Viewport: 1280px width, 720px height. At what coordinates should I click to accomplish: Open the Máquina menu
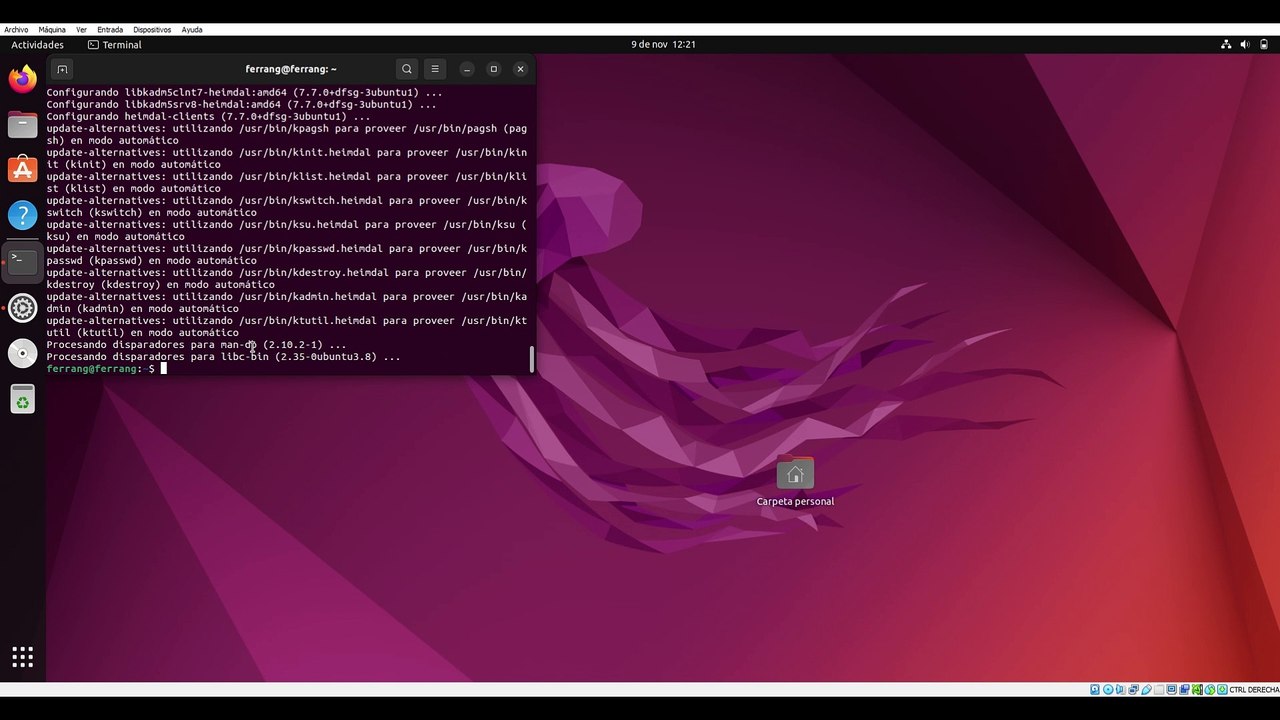pyautogui.click(x=52, y=29)
